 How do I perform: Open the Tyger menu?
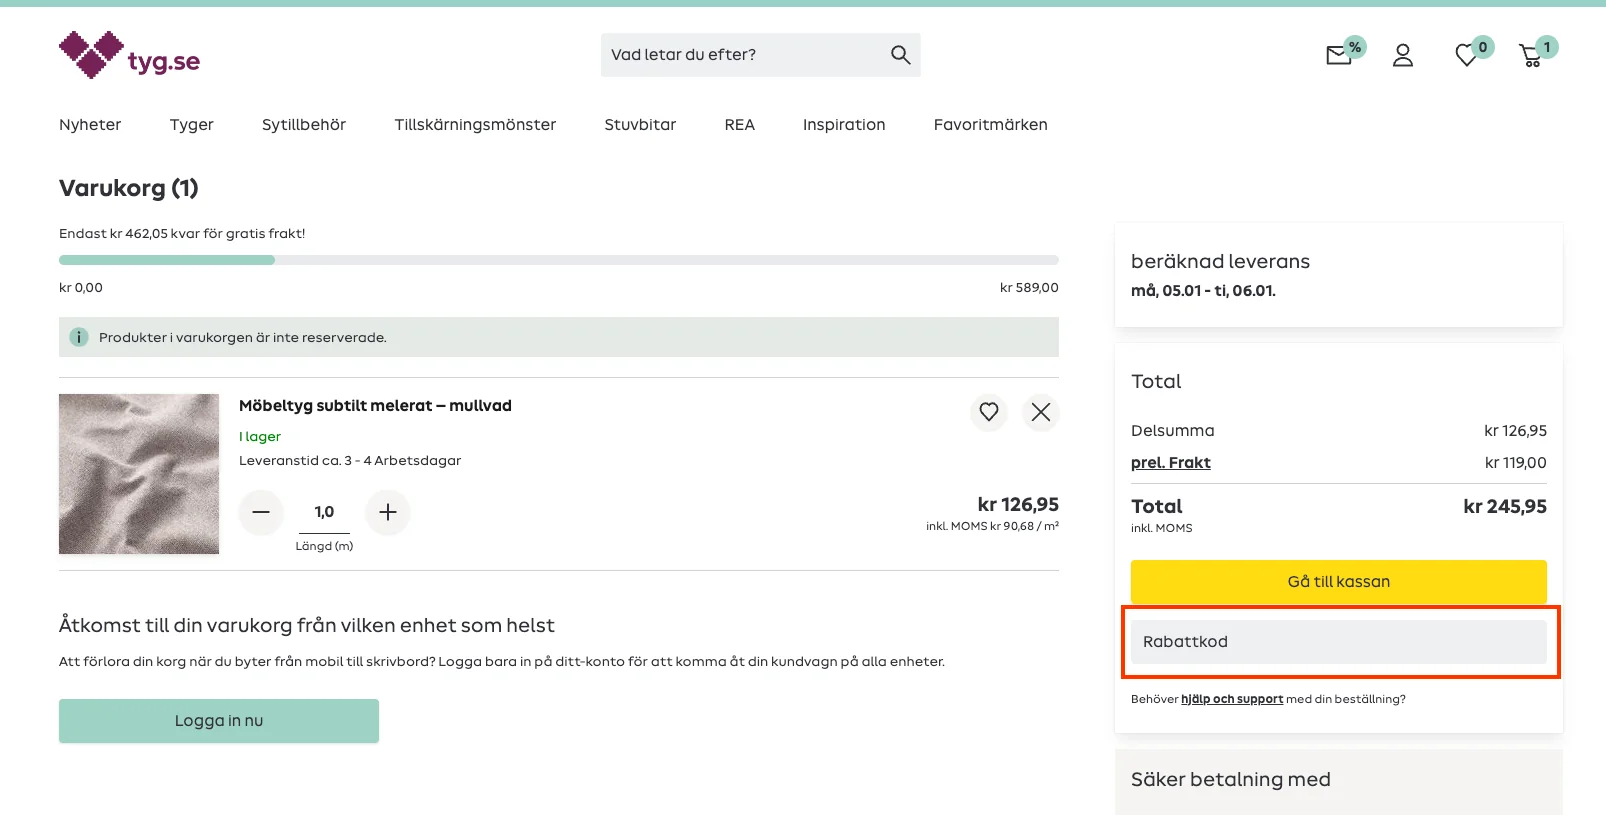point(191,125)
